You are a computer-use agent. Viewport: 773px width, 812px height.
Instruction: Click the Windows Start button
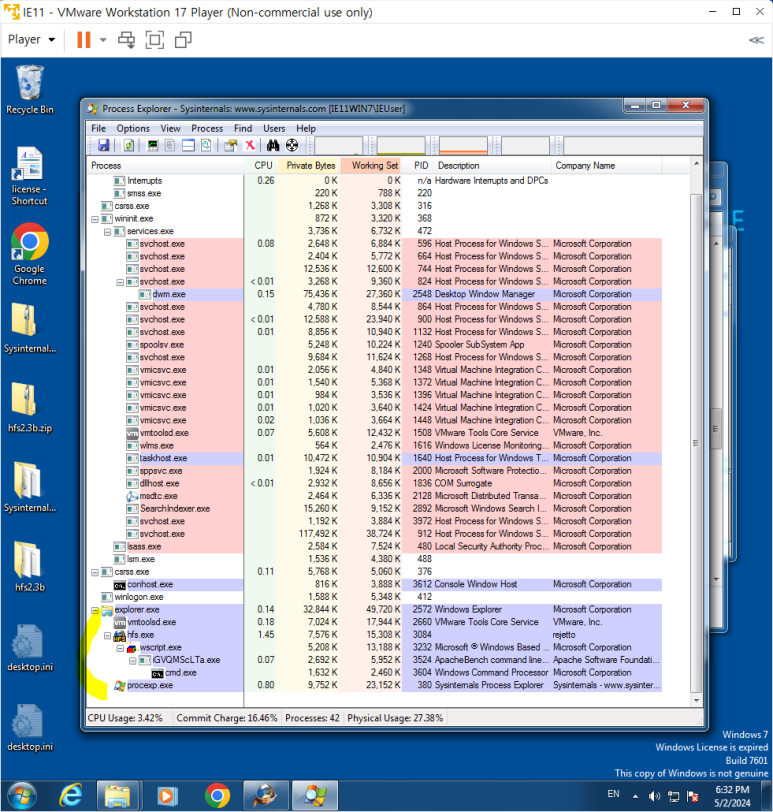point(22,795)
